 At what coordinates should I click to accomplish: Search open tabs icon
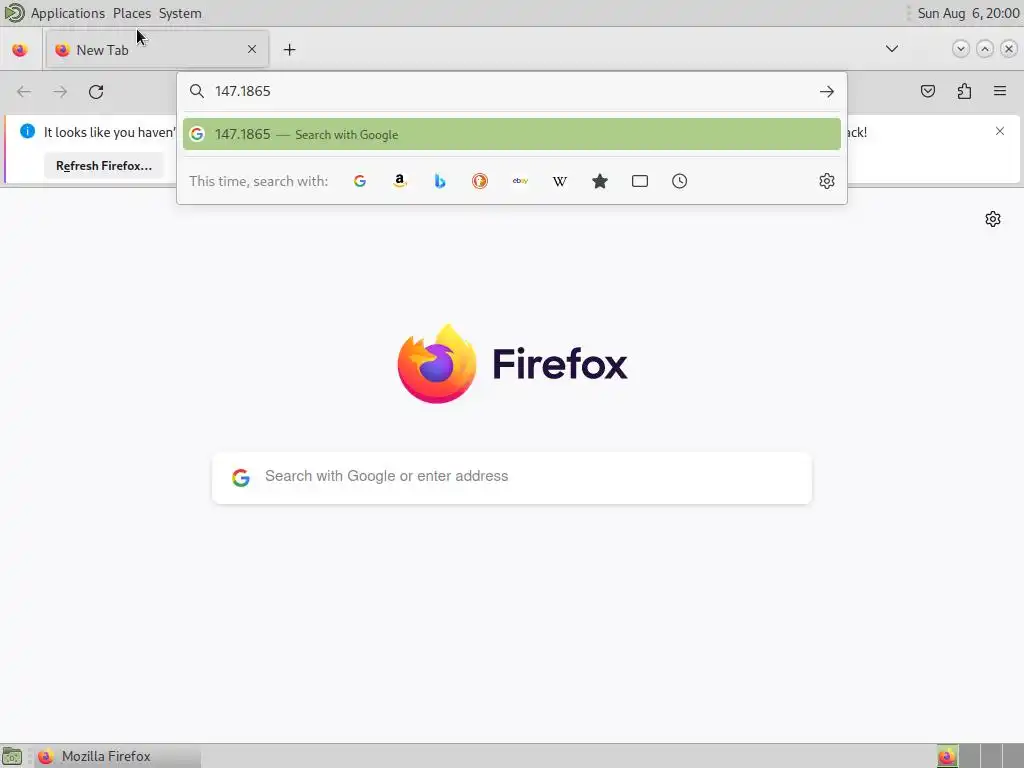[640, 181]
